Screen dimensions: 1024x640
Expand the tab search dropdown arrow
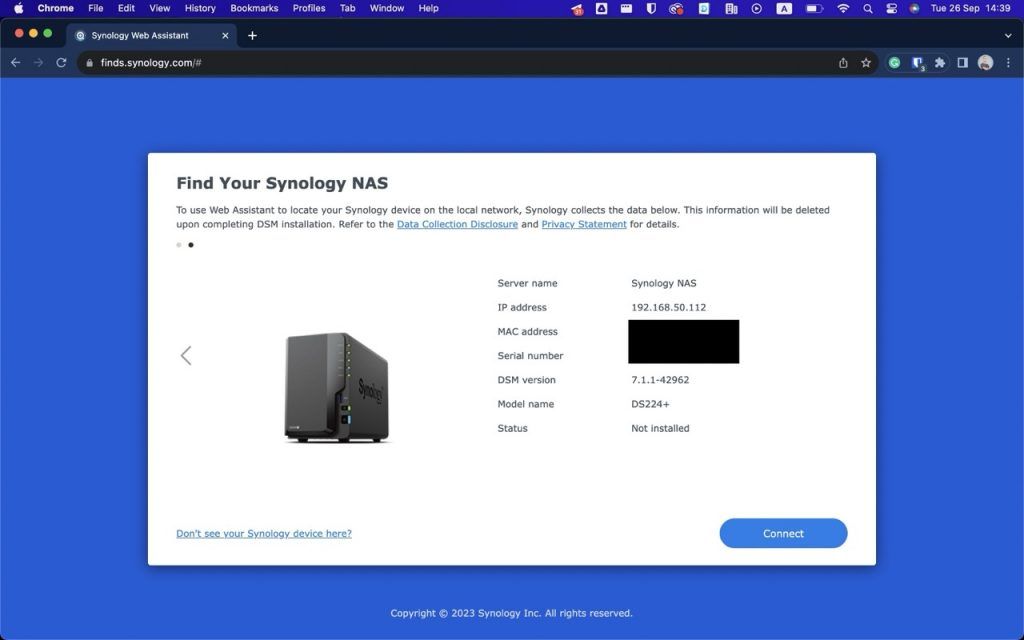(1008, 35)
